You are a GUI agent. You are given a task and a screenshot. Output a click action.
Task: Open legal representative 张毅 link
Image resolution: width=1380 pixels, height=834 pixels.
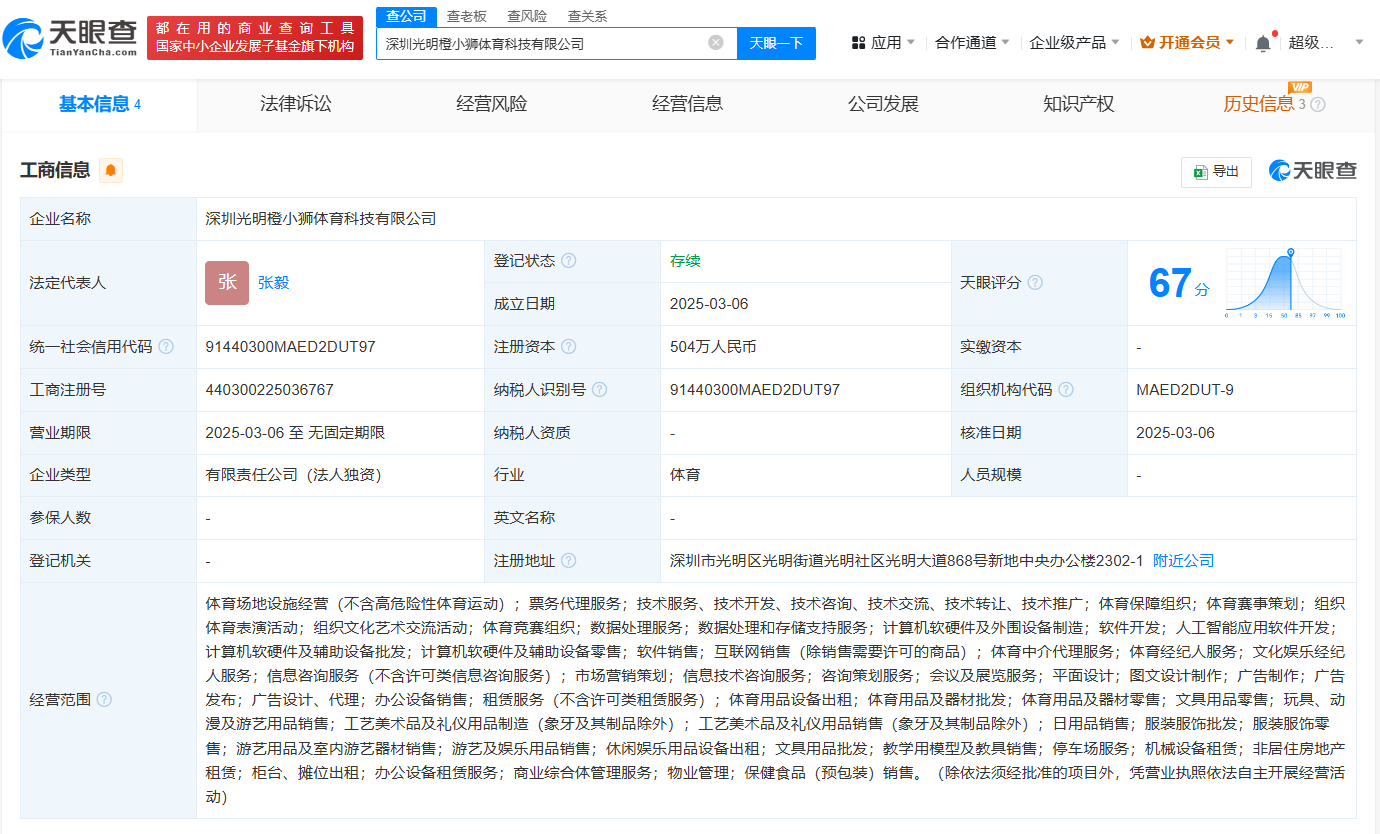click(273, 283)
